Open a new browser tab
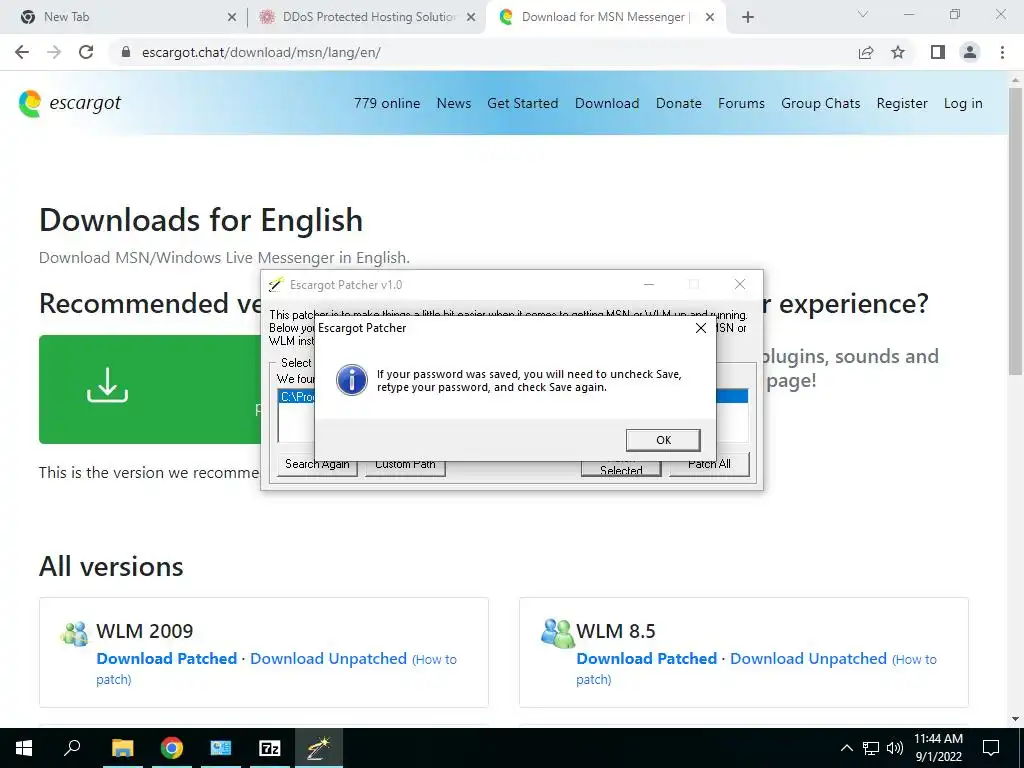 pyautogui.click(x=748, y=18)
